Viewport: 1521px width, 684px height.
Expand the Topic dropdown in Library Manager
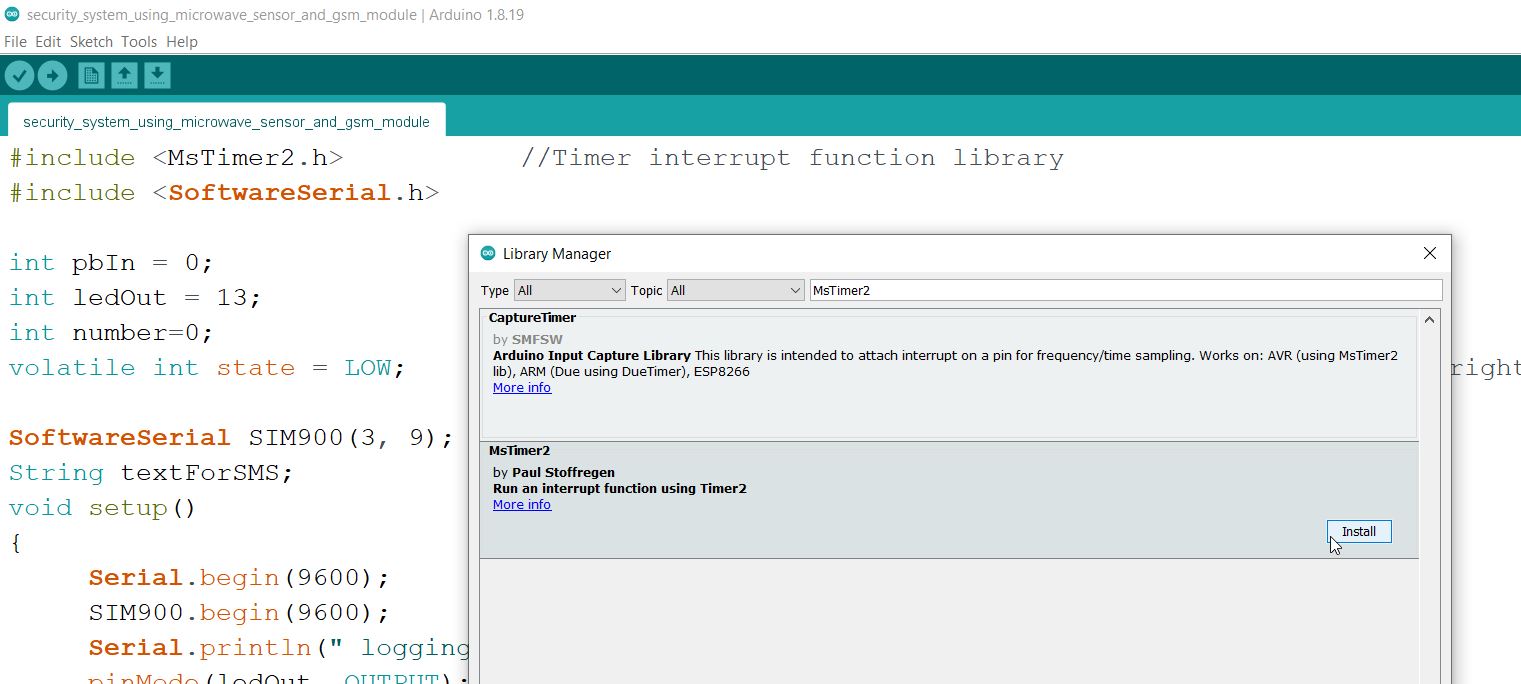[x=736, y=290]
